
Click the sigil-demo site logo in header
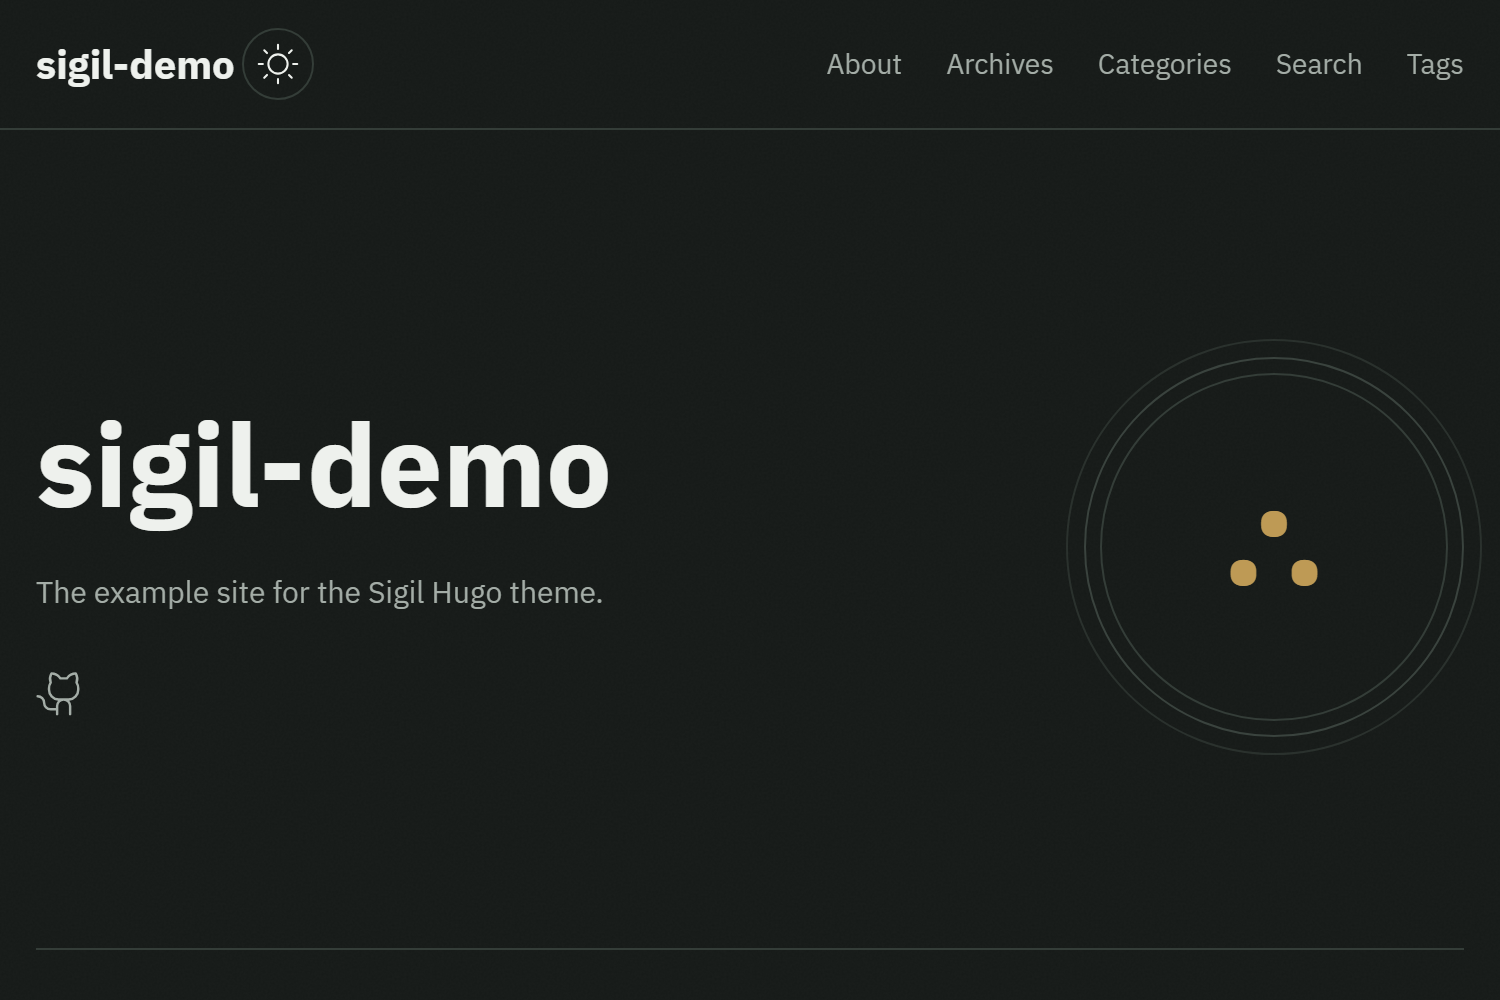135,65
